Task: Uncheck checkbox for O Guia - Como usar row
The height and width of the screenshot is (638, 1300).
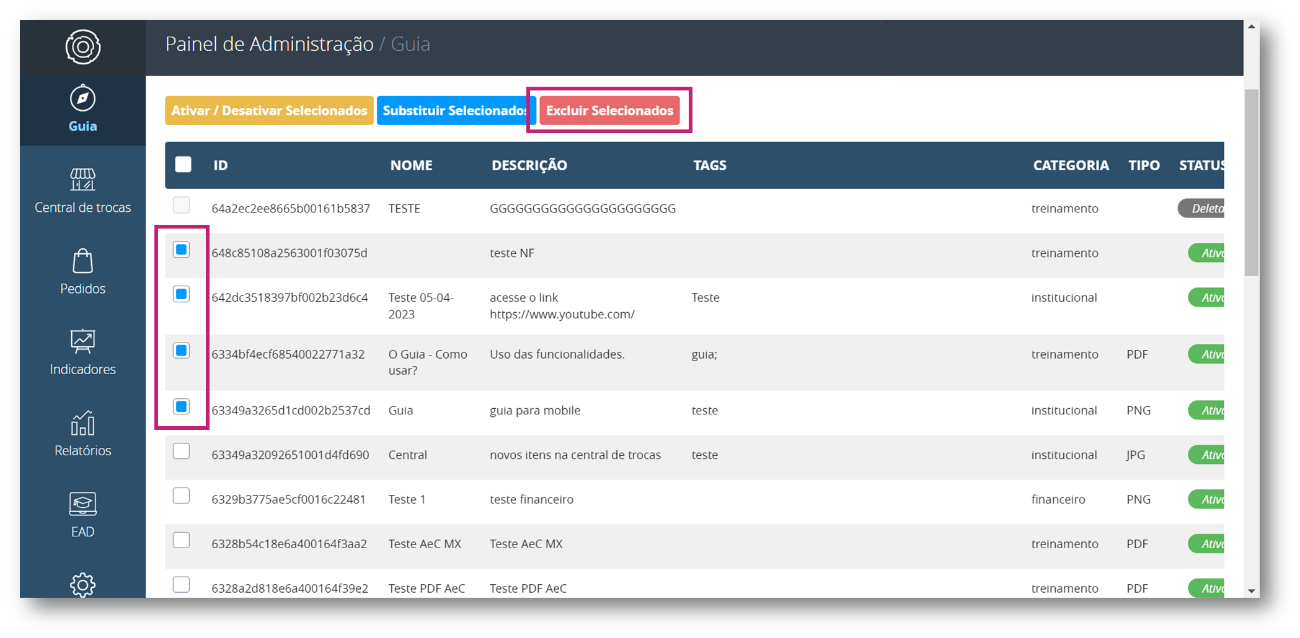Action: (x=181, y=350)
